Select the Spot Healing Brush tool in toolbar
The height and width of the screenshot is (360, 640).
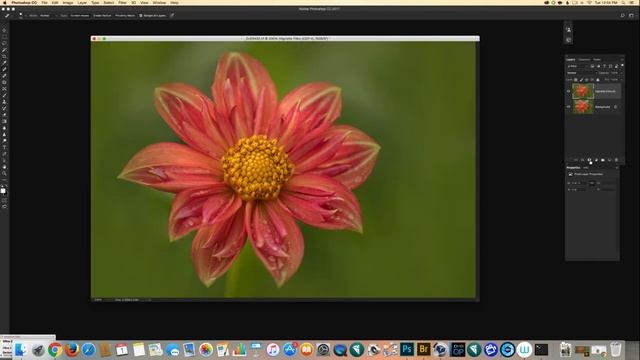point(4,69)
